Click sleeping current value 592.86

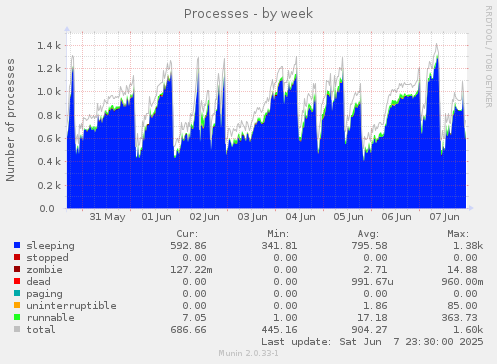coord(188,246)
